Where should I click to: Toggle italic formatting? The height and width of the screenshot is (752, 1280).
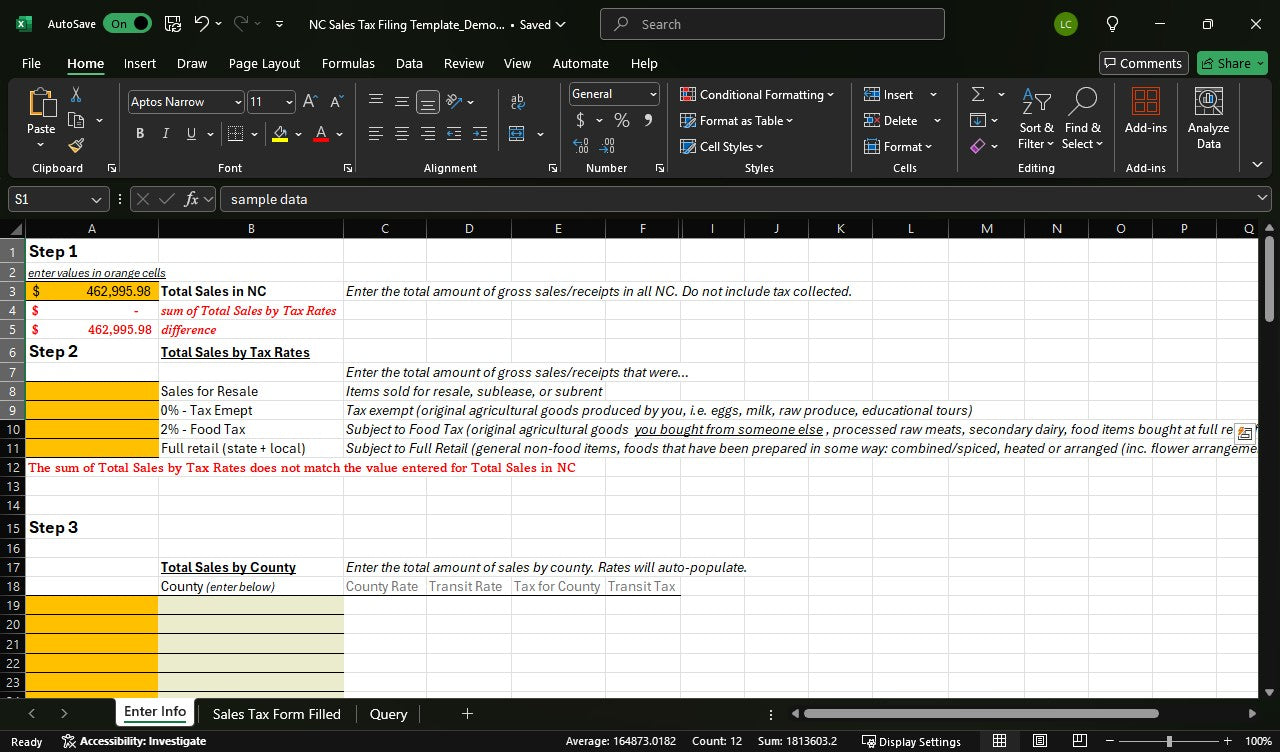[165, 134]
